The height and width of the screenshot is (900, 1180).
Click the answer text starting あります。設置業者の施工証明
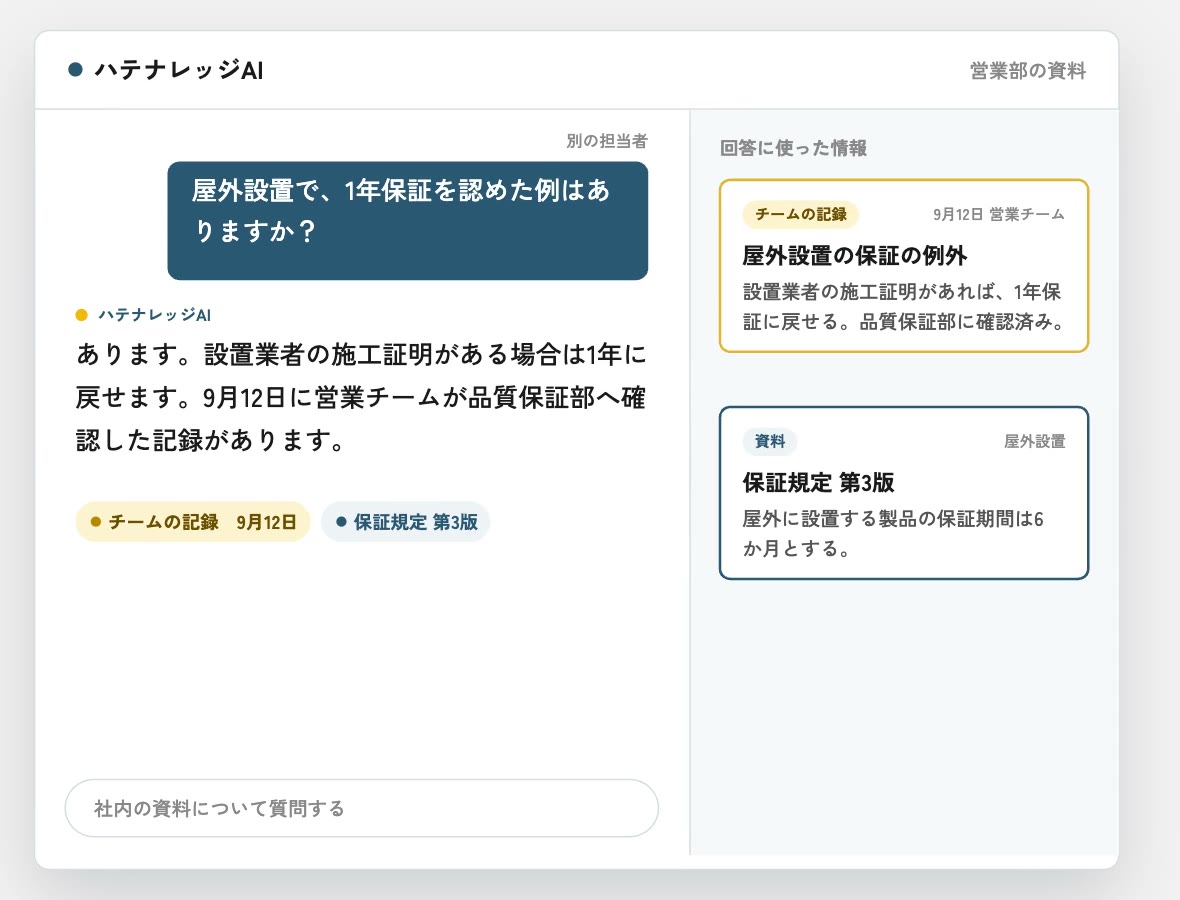point(360,397)
